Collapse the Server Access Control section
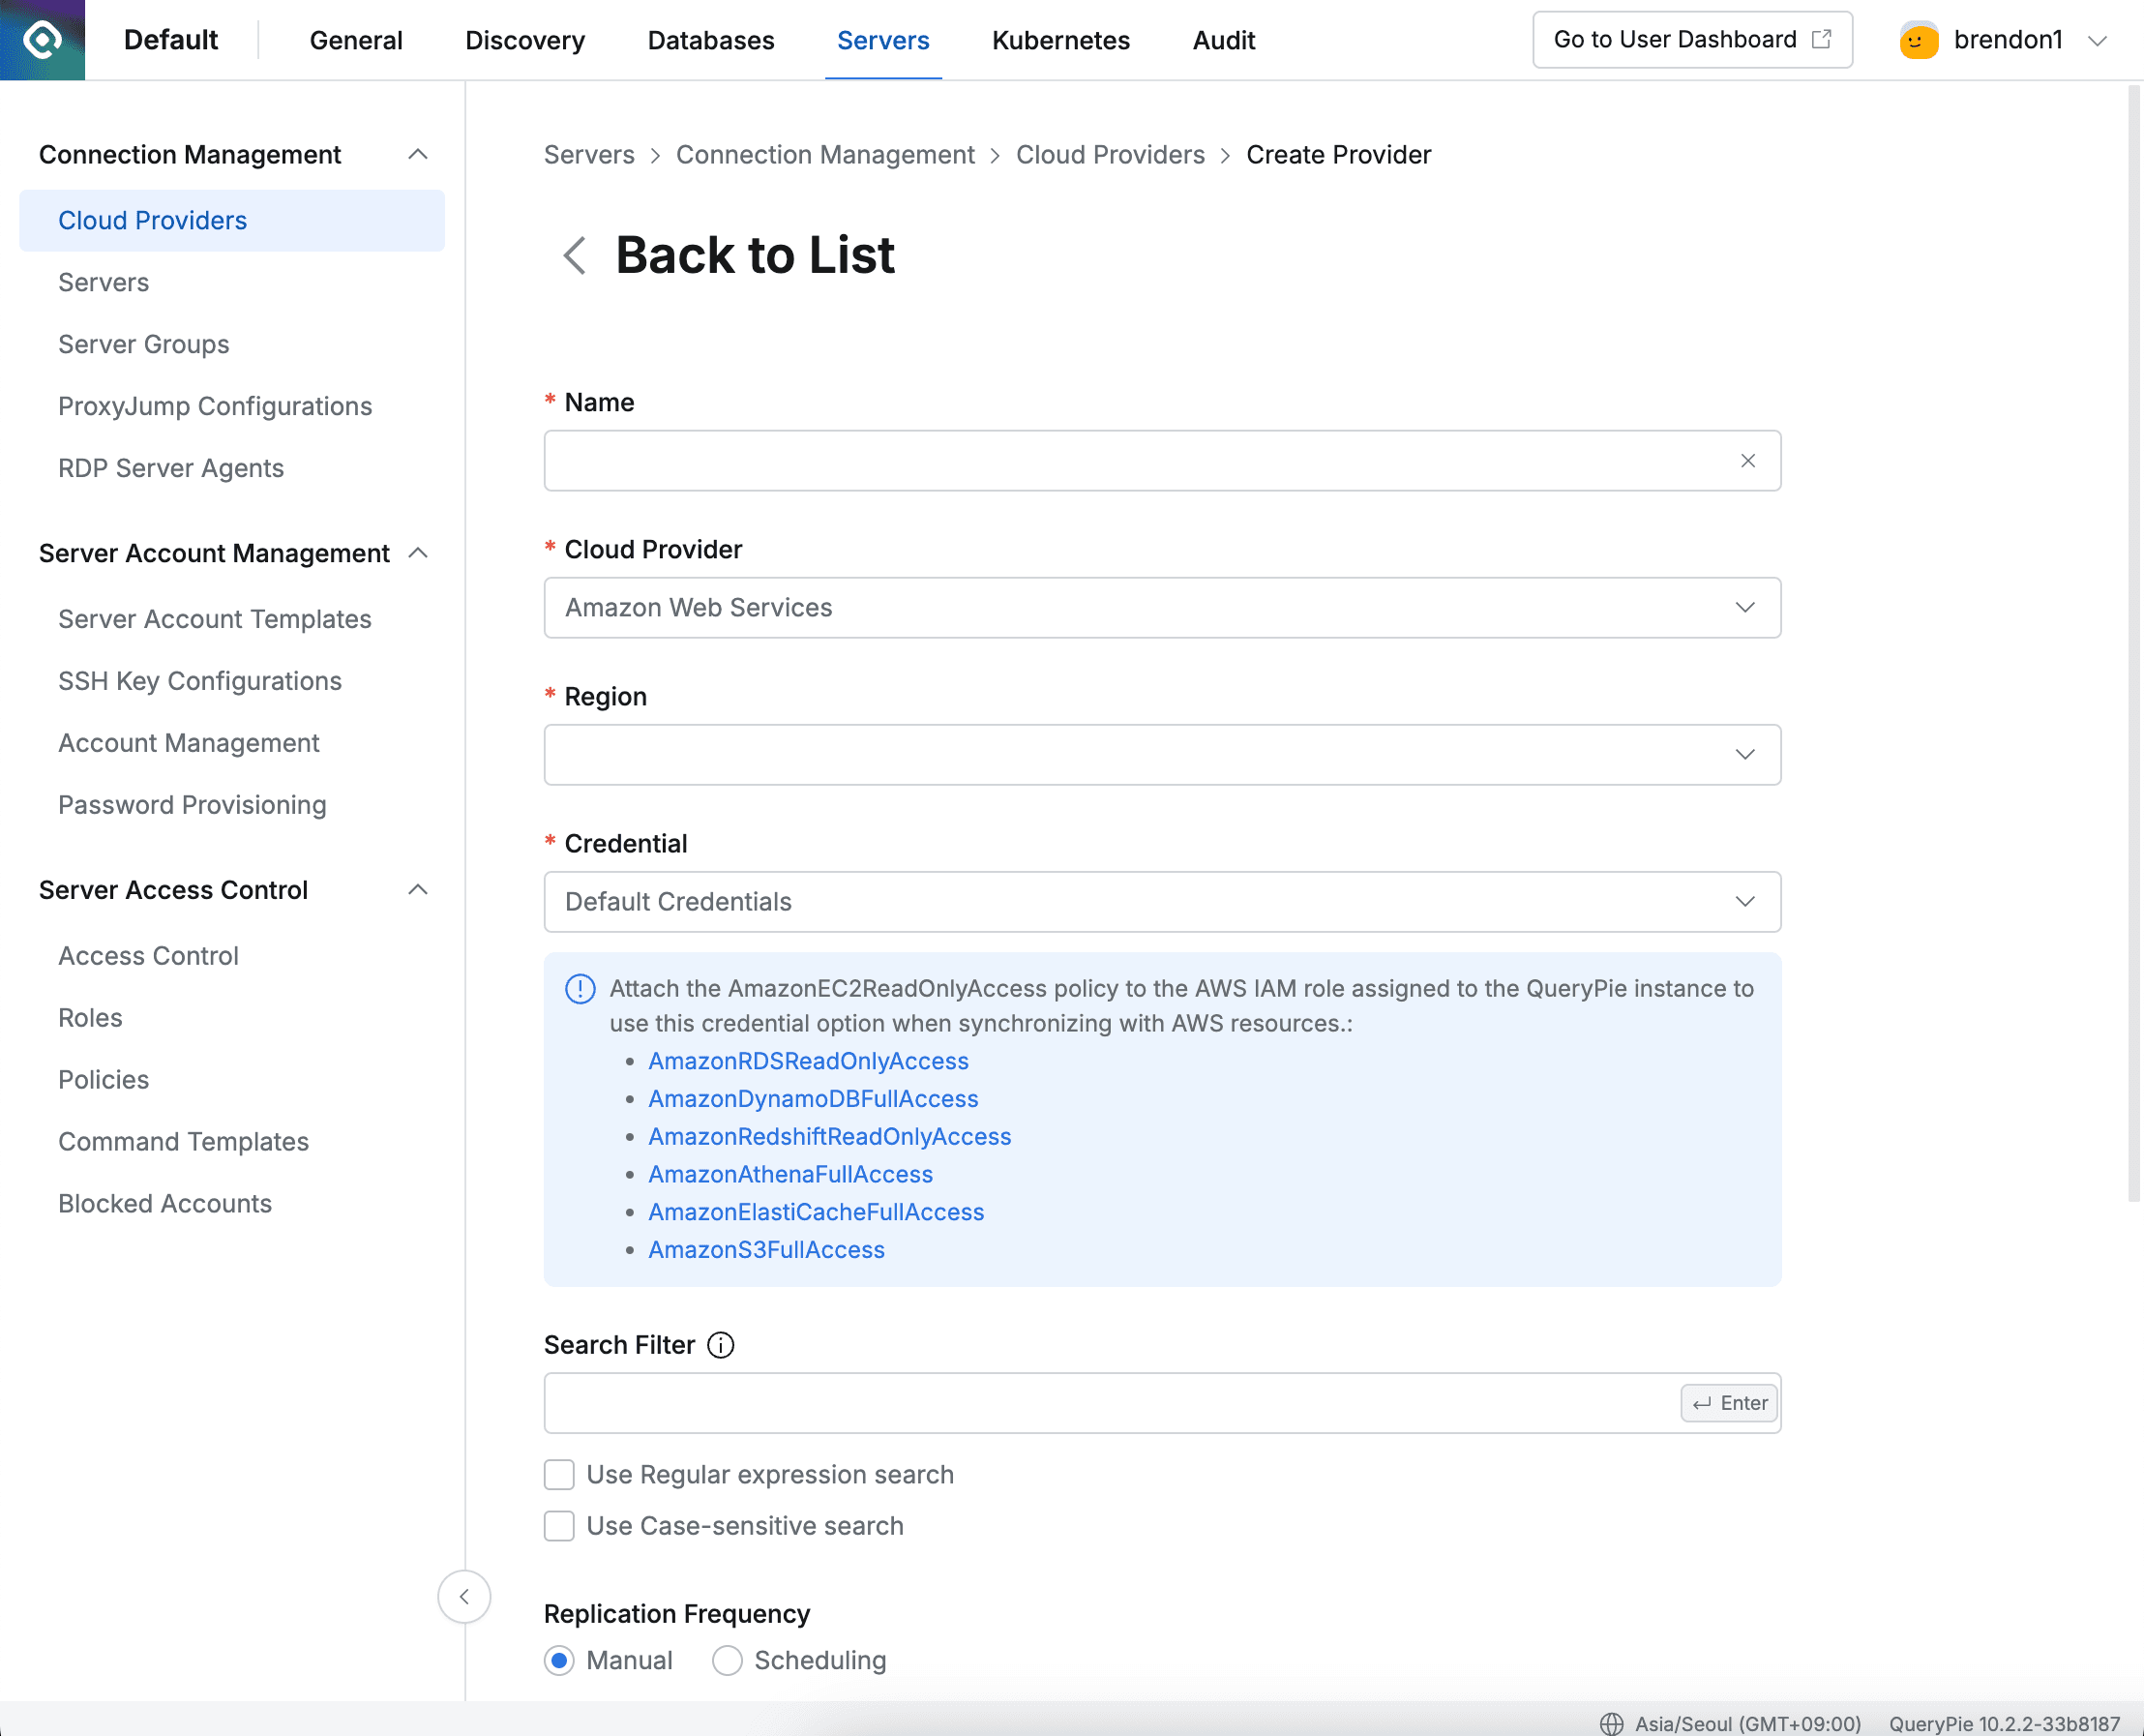This screenshot has width=2144, height=1736. (x=419, y=889)
